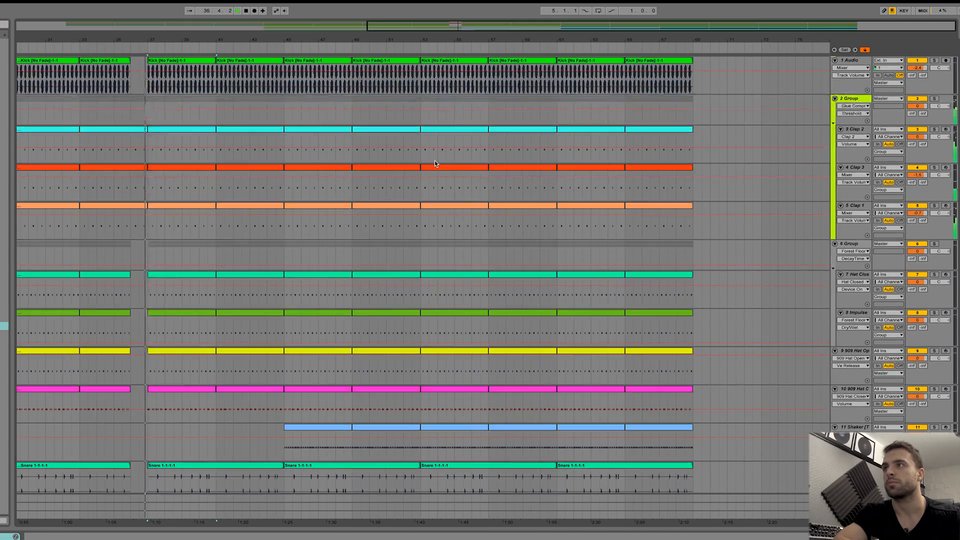
Task: Toggle the Punch-Out switch
Action: [612, 10]
